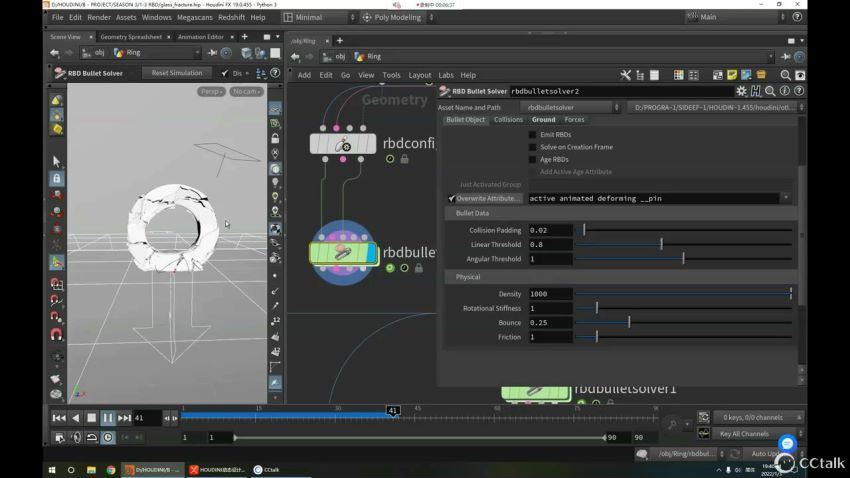
Task: Select the arrow Select tool in viewport toolbar
Action: point(56,161)
